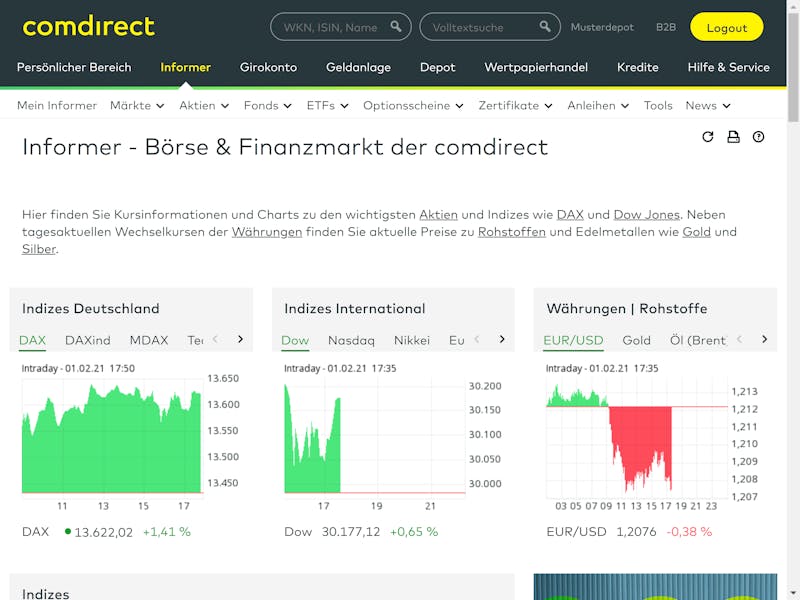
Task: Show previous tabs in Indizes Deutschland
Action: point(216,339)
